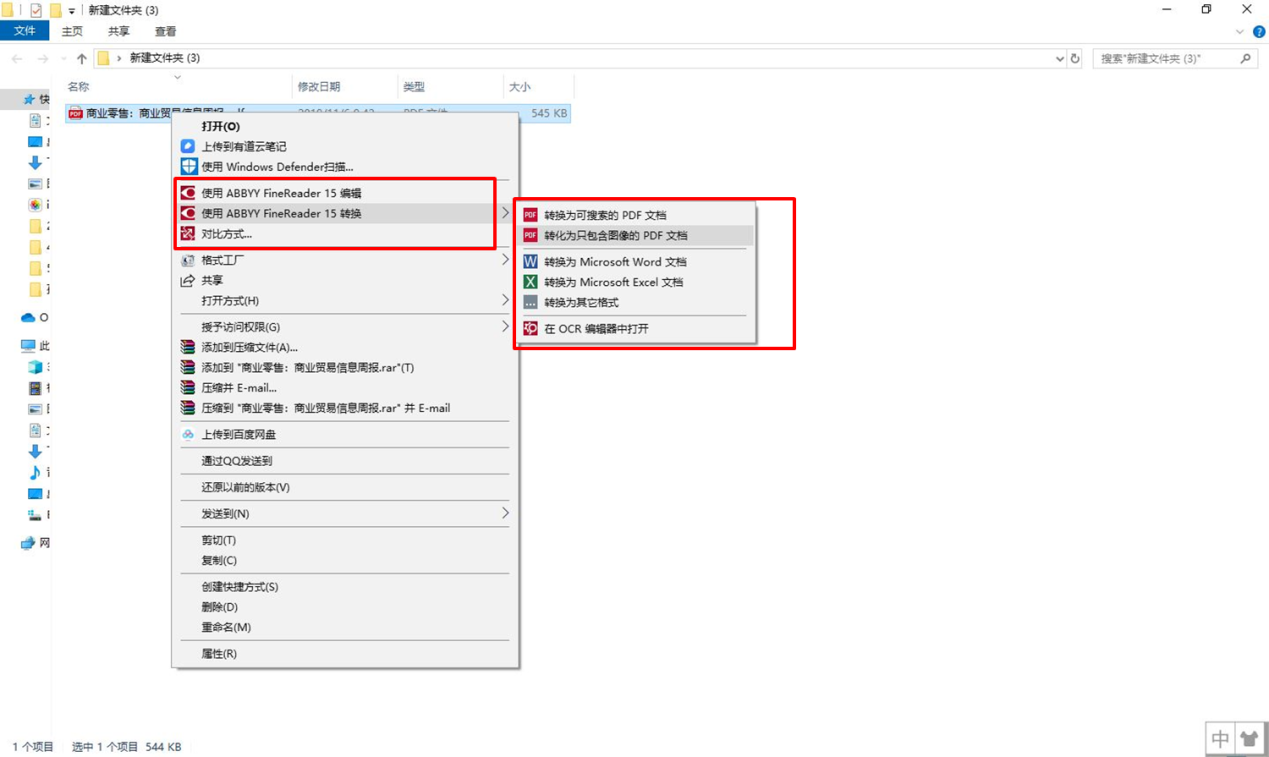1269x757 pixels.
Task: Click the shirt skin icon beside 中
Action: pyautogui.click(x=1249, y=739)
